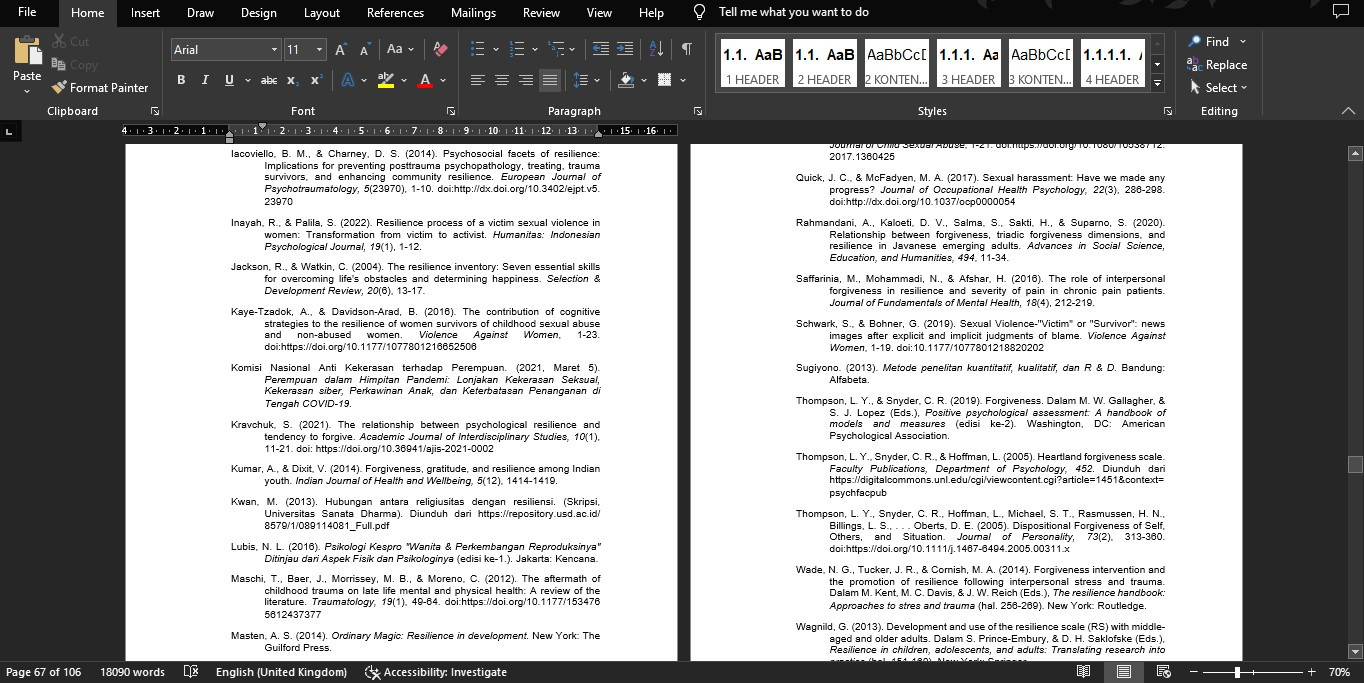The width and height of the screenshot is (1364, 683).
Task: Click the vertical scrollbar thumb
Action: click(1355, 464)
